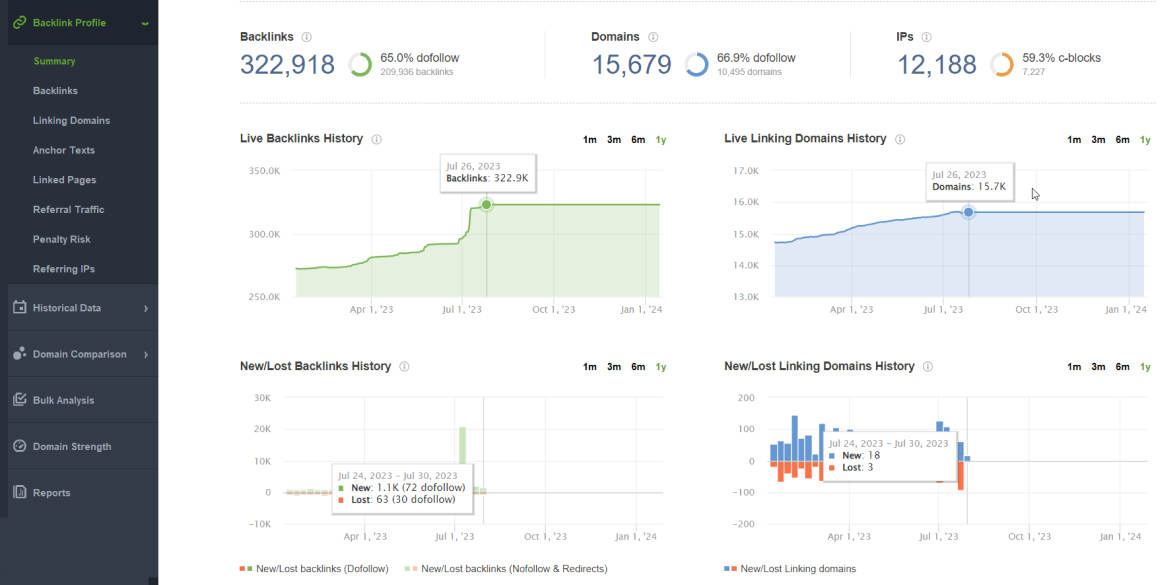Open info tooltip for Live Backlinks History
Image resolution: width=1167 pixels, height=585 pixels.
(x=376, y=139)
